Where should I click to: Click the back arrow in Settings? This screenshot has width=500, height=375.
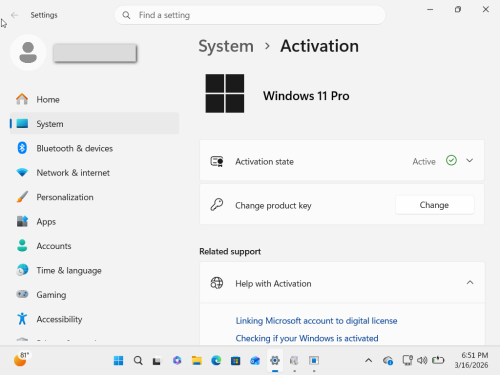[x=14, y=15]
